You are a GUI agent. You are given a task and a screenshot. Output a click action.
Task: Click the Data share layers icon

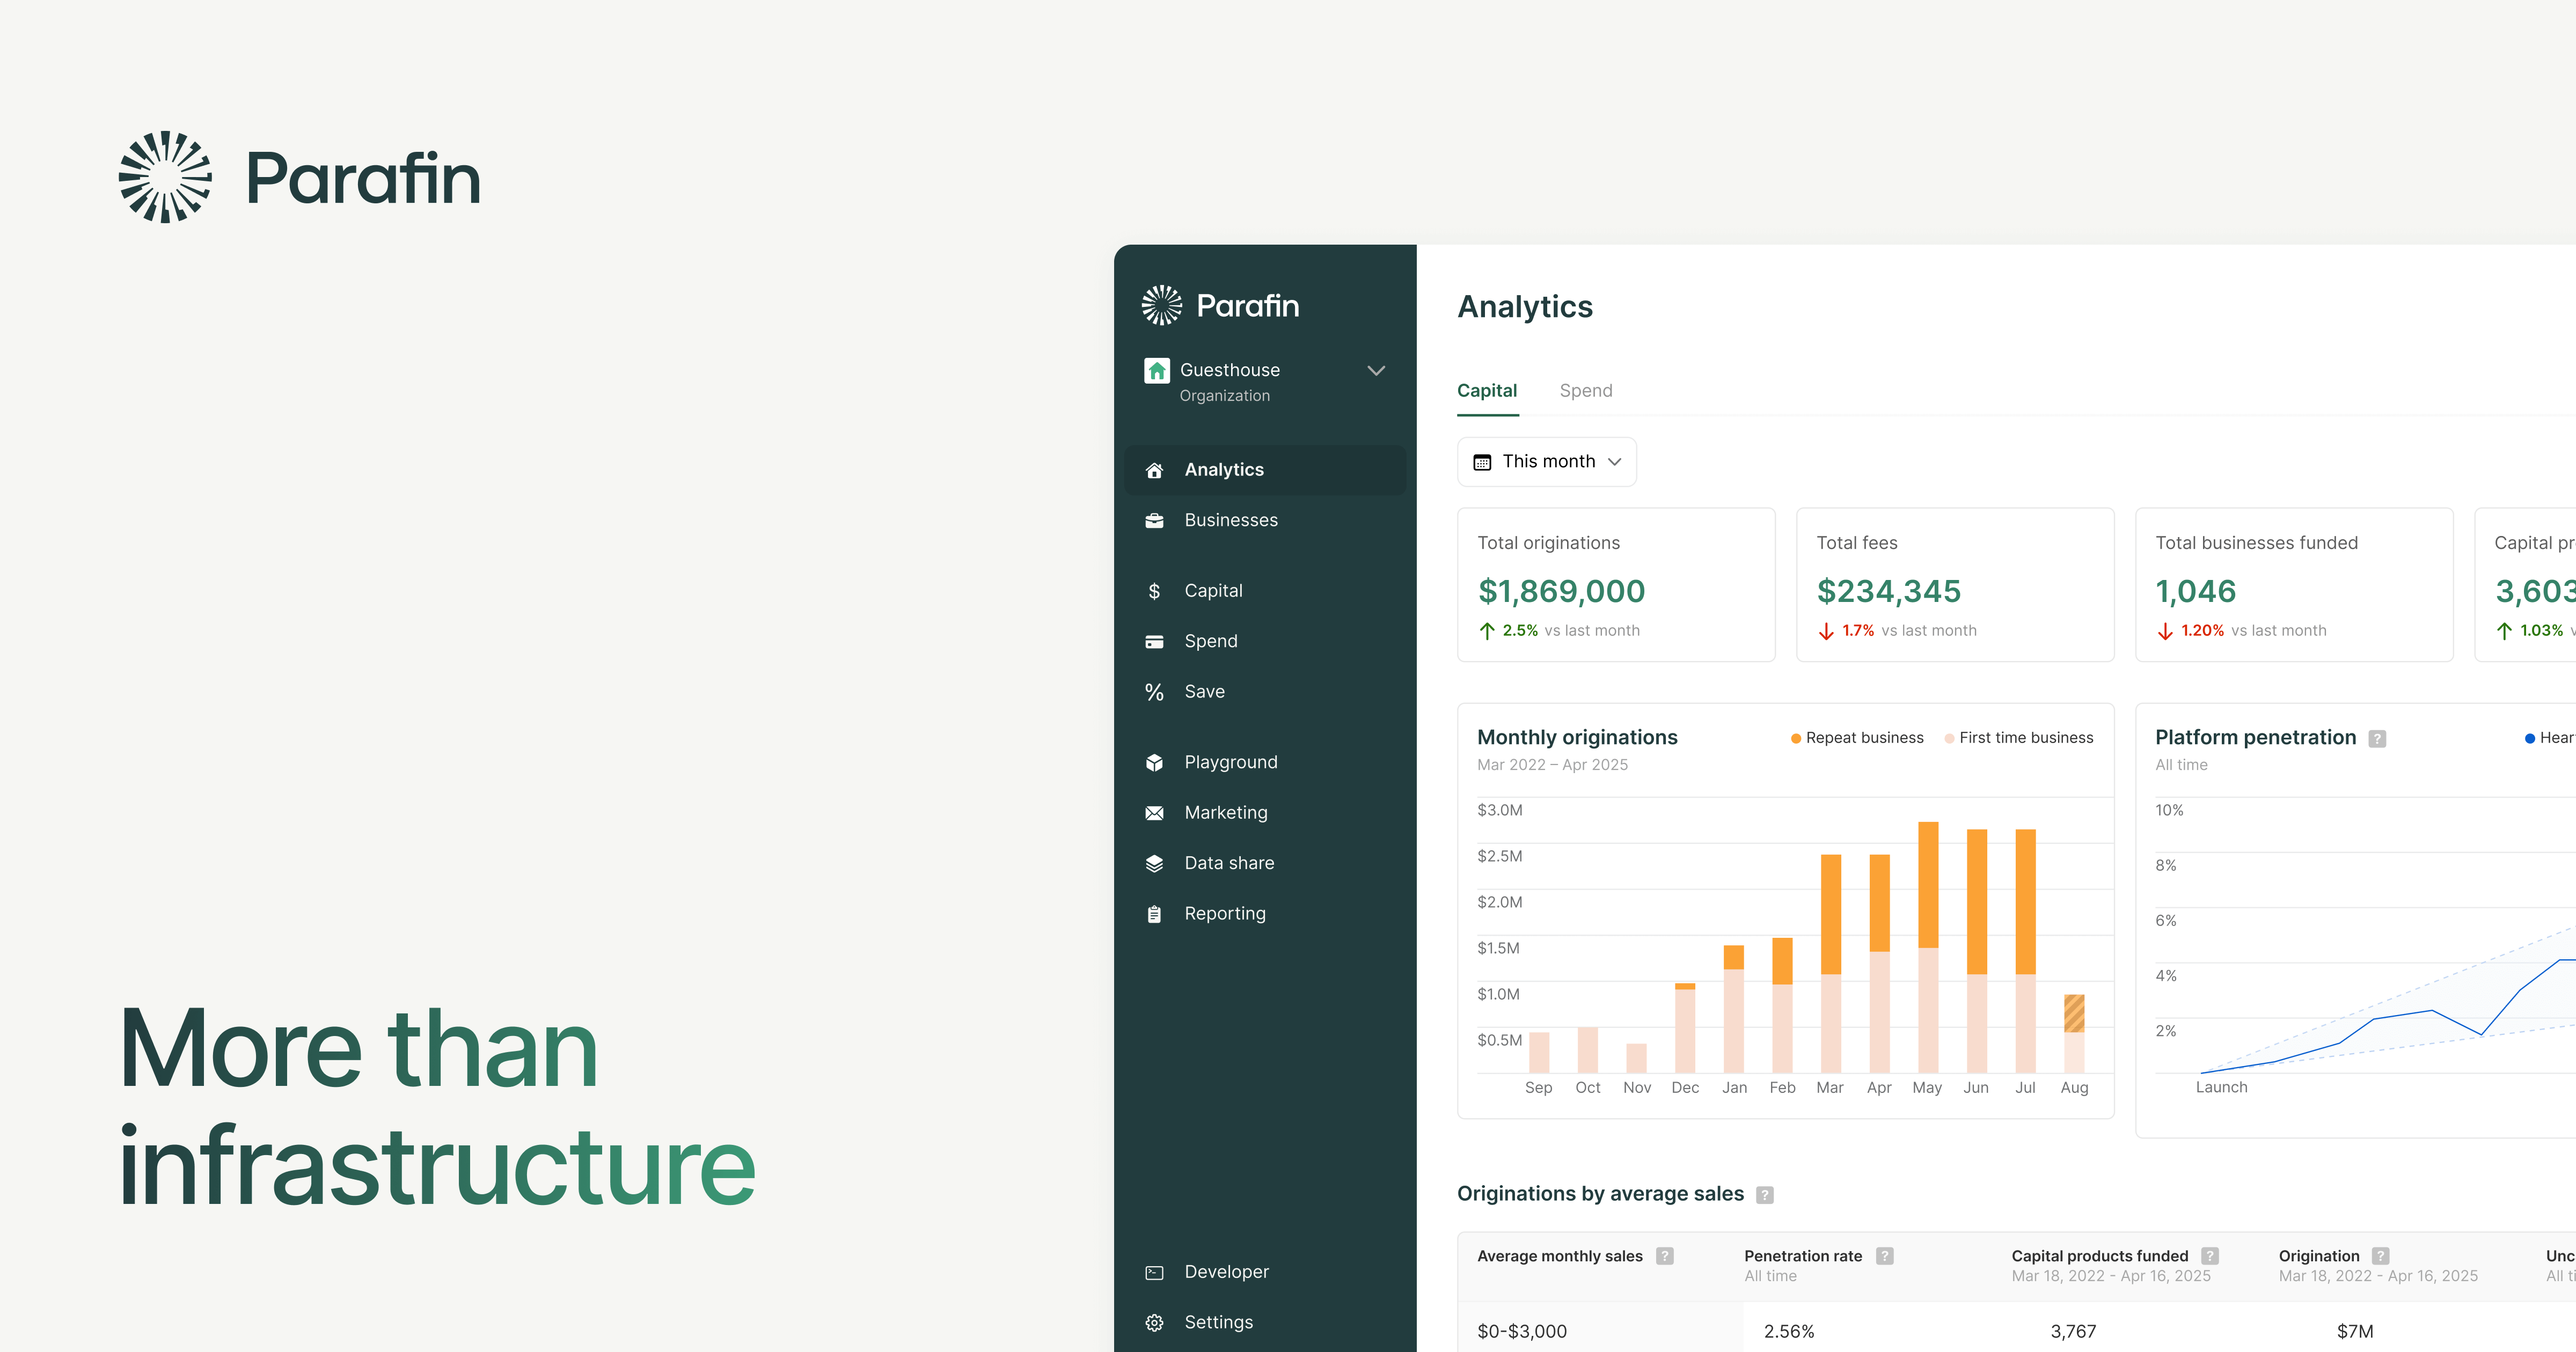(x=1154, y=864)
